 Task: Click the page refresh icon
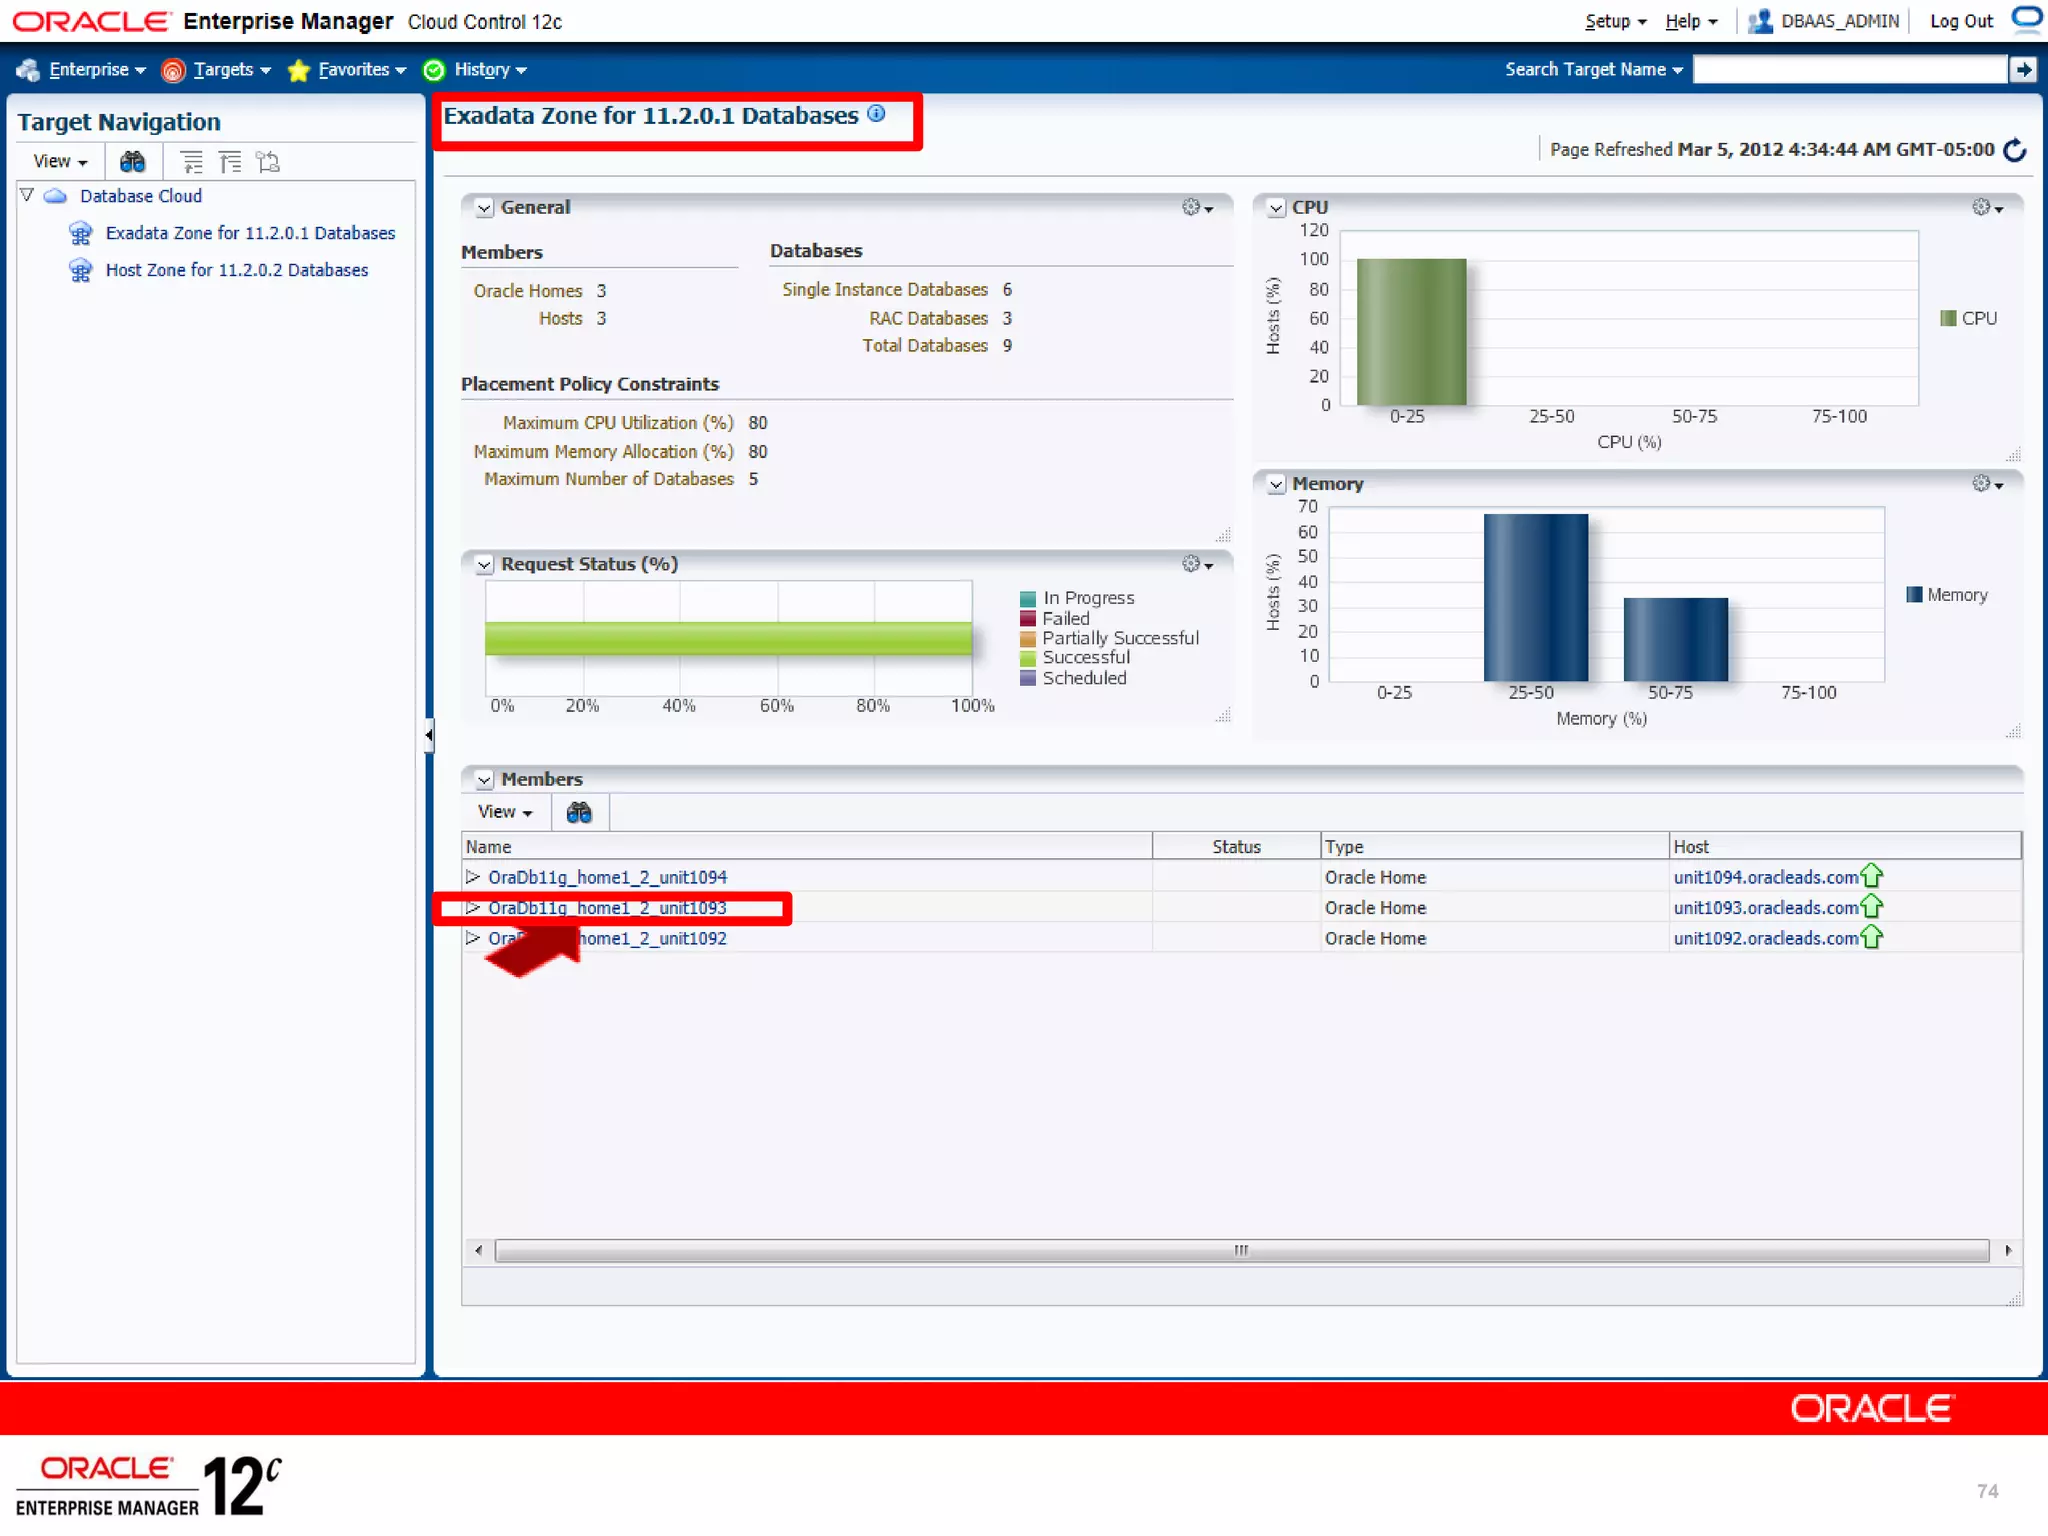point(2015,150)
